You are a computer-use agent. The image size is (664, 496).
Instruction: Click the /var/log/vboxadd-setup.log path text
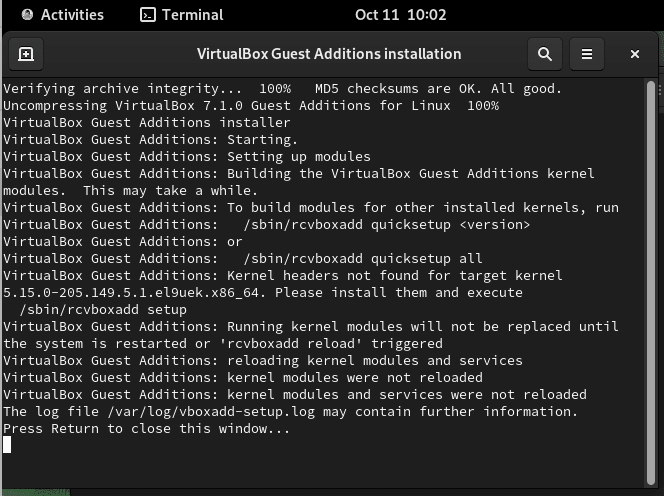pos(211,412)
